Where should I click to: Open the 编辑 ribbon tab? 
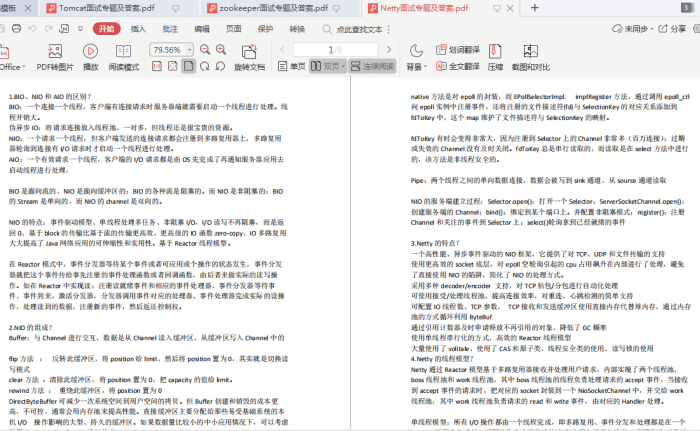pos(202,29)
